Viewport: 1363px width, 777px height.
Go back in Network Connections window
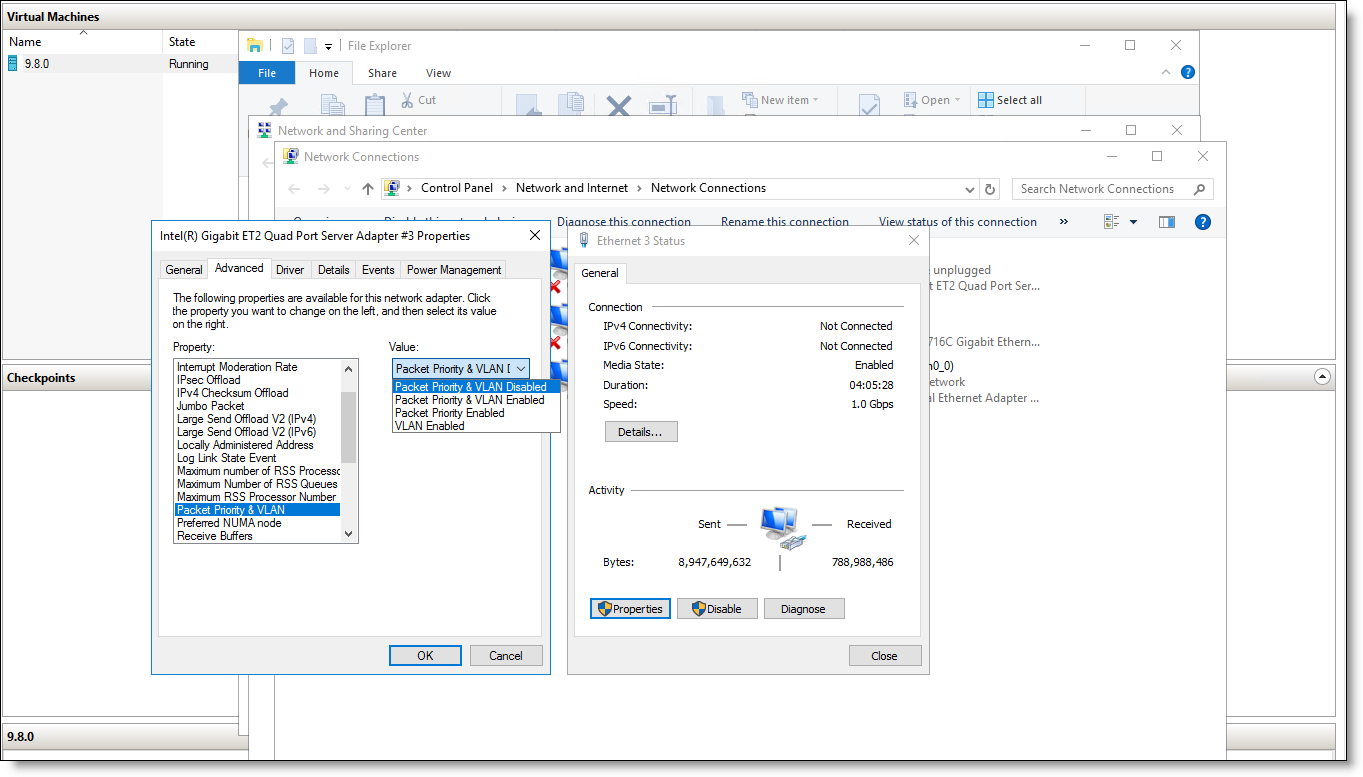point(294,188)
